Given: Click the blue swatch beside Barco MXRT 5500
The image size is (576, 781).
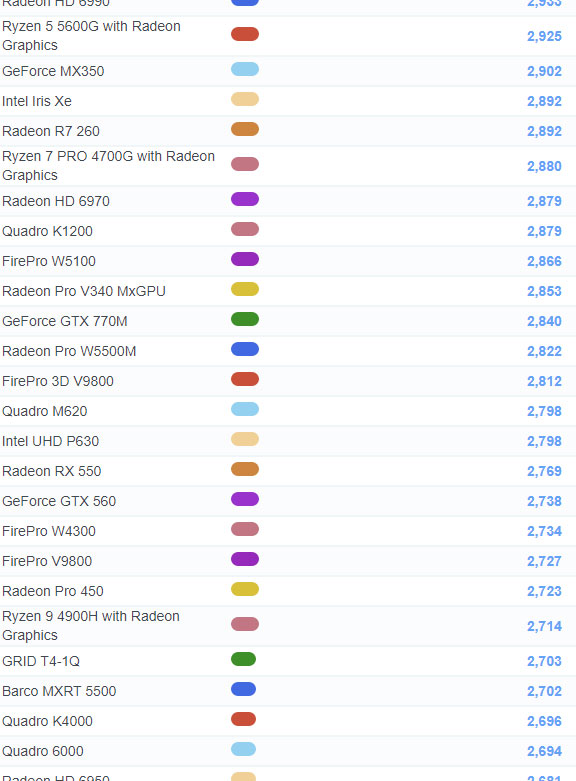Looking at the screenshot, I should coord(243,689).
